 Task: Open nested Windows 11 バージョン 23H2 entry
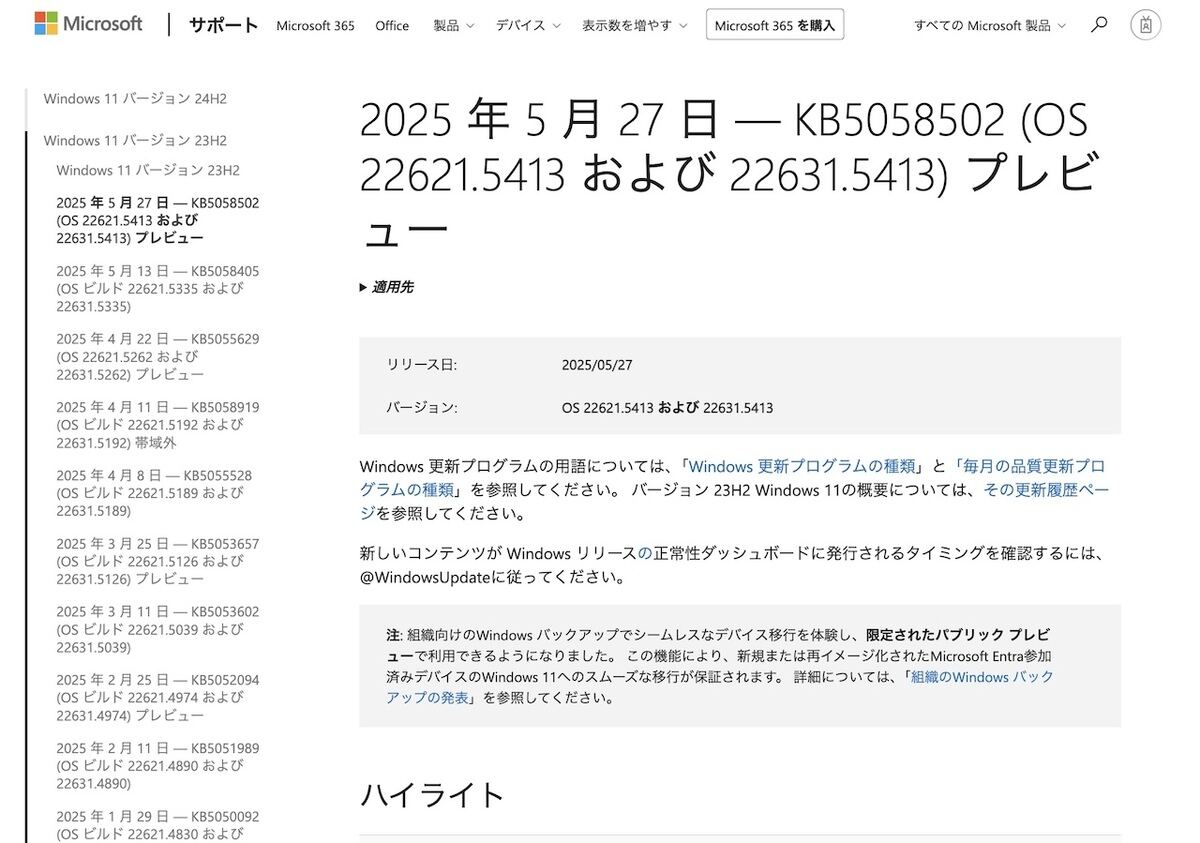(x=148, y=171)
